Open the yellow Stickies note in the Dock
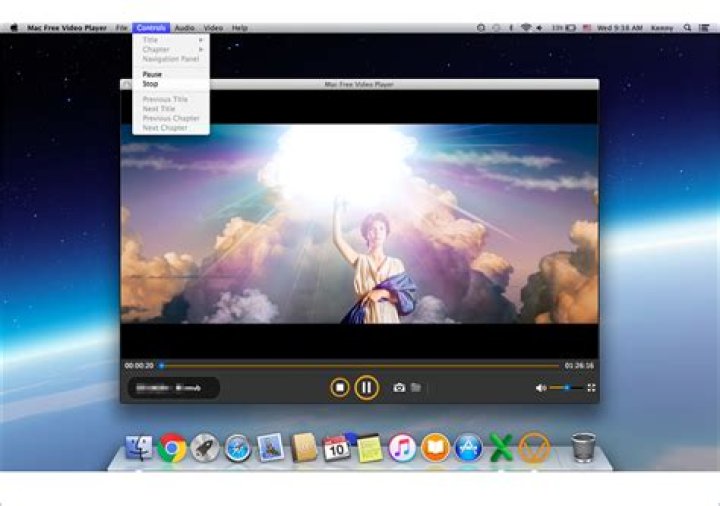Viewport: 720px width, 506px height. [370, 448]
